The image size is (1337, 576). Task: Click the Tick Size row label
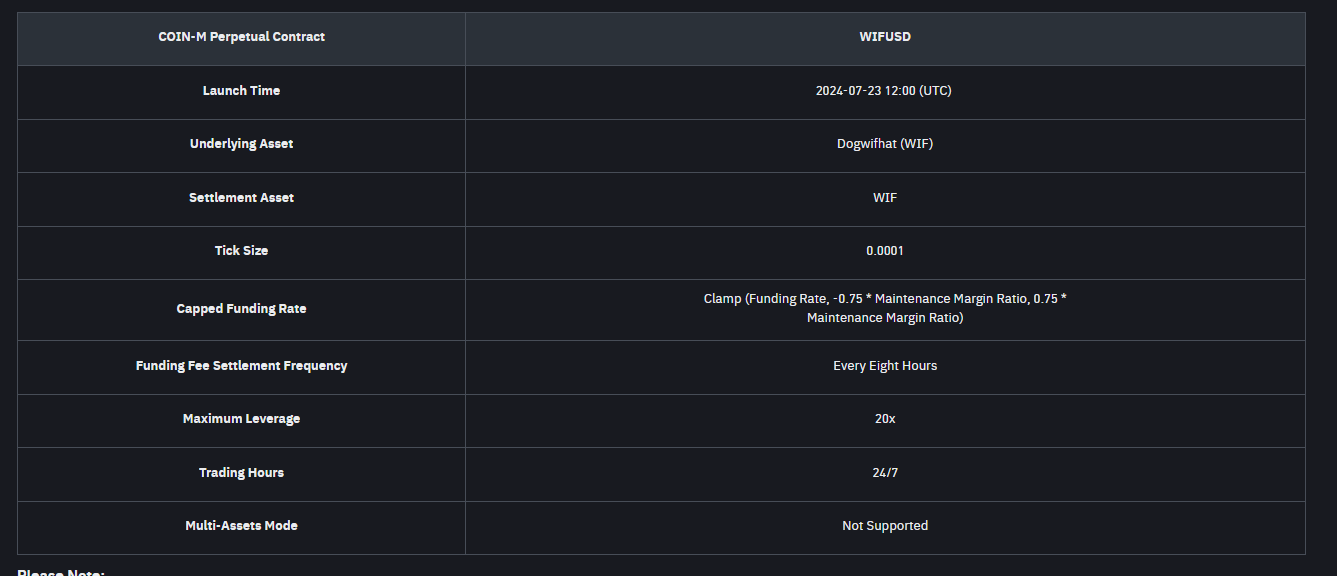[x=241, y=251]
